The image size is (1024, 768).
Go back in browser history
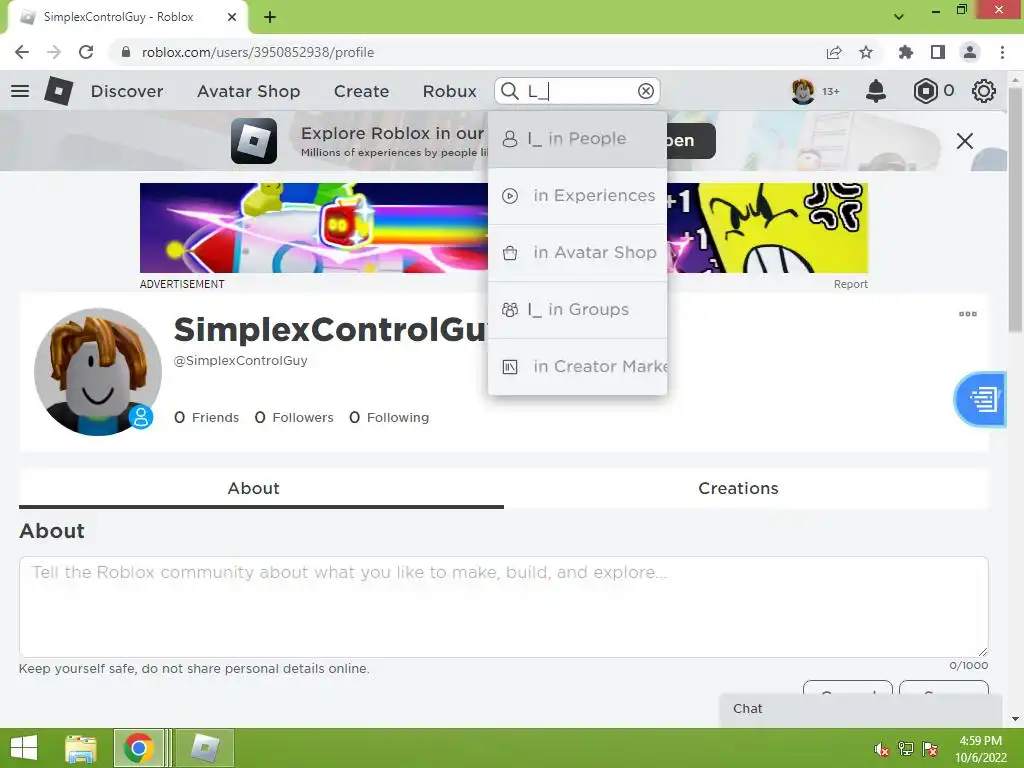click(x=22, y=52)
